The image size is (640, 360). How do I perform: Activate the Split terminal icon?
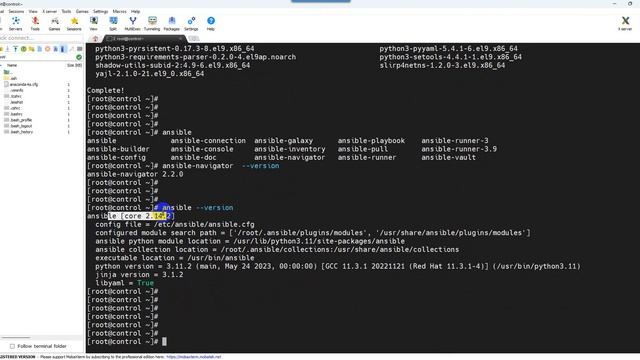pos(113,23)
